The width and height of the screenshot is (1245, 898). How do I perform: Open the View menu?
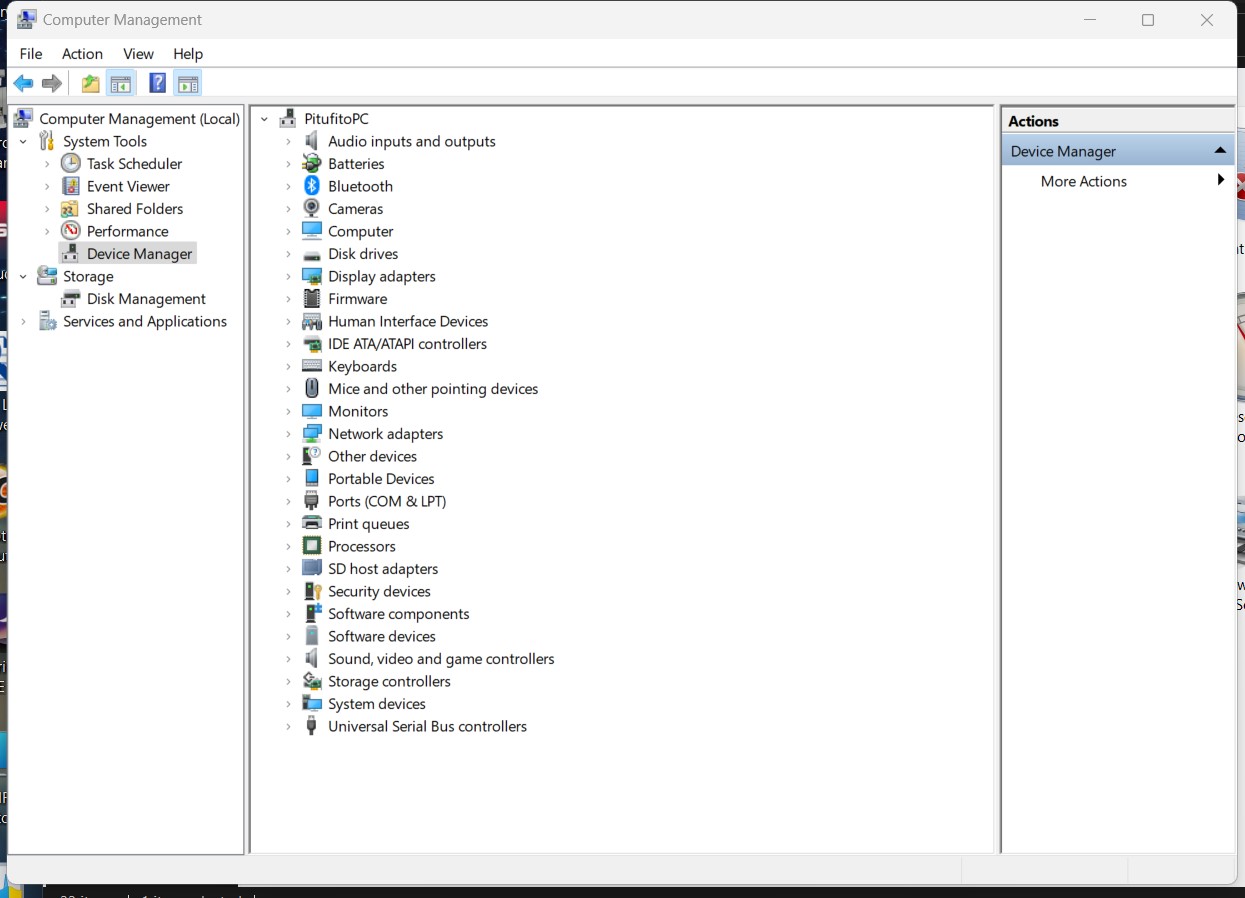coord(138,54)
